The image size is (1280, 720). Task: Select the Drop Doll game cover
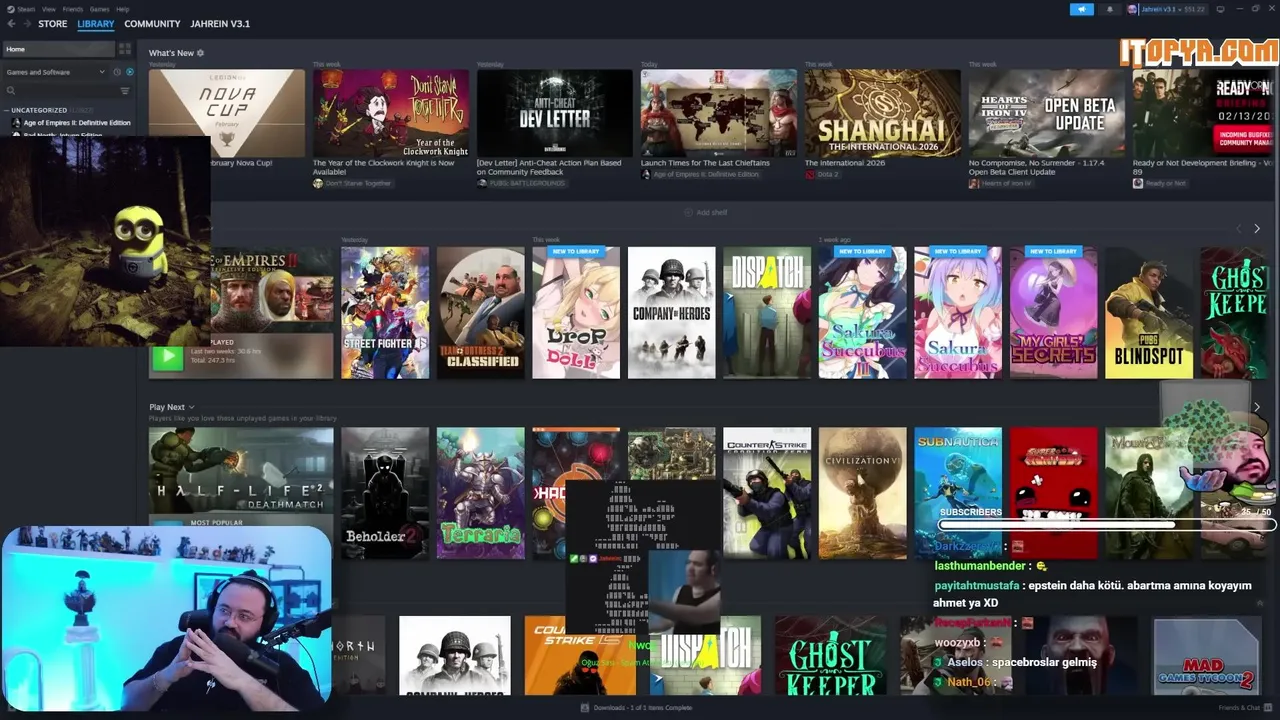tap(576, 313)
